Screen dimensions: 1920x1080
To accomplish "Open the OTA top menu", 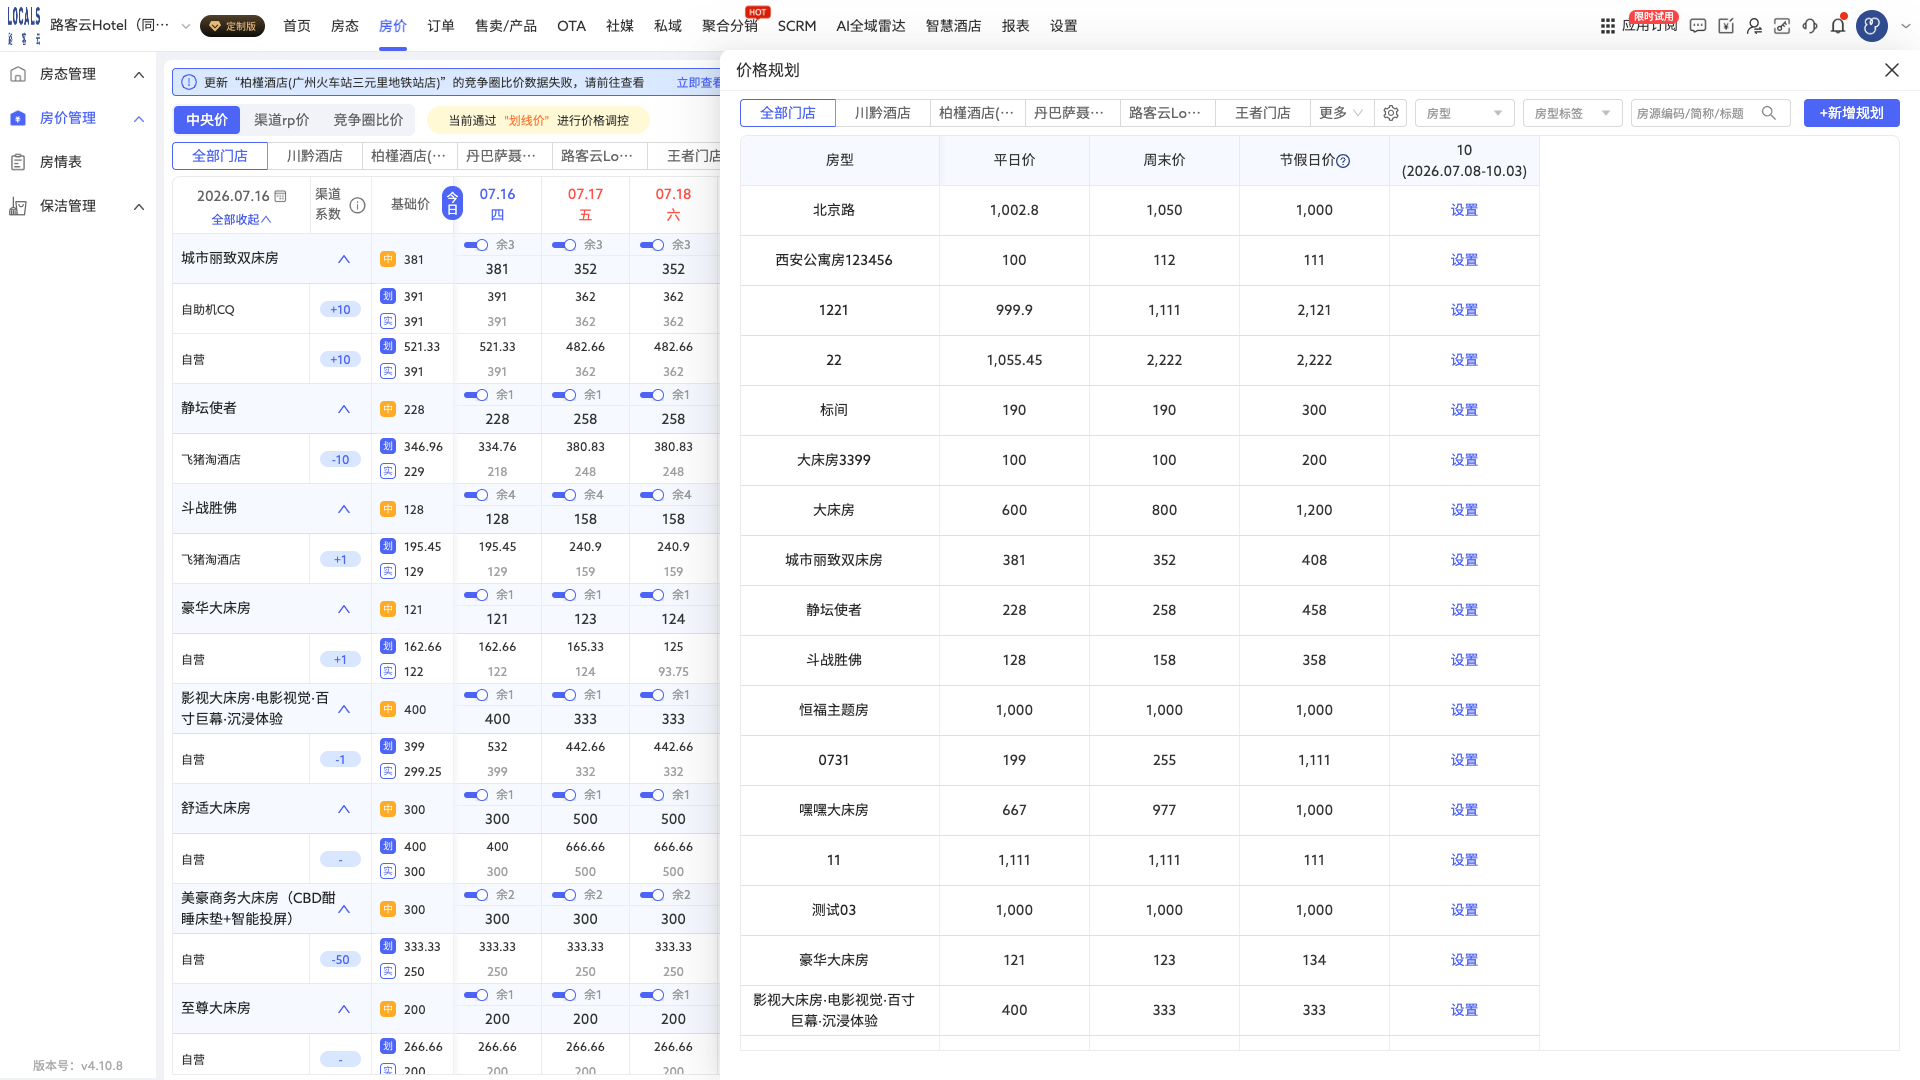I will tap(572, 26).
